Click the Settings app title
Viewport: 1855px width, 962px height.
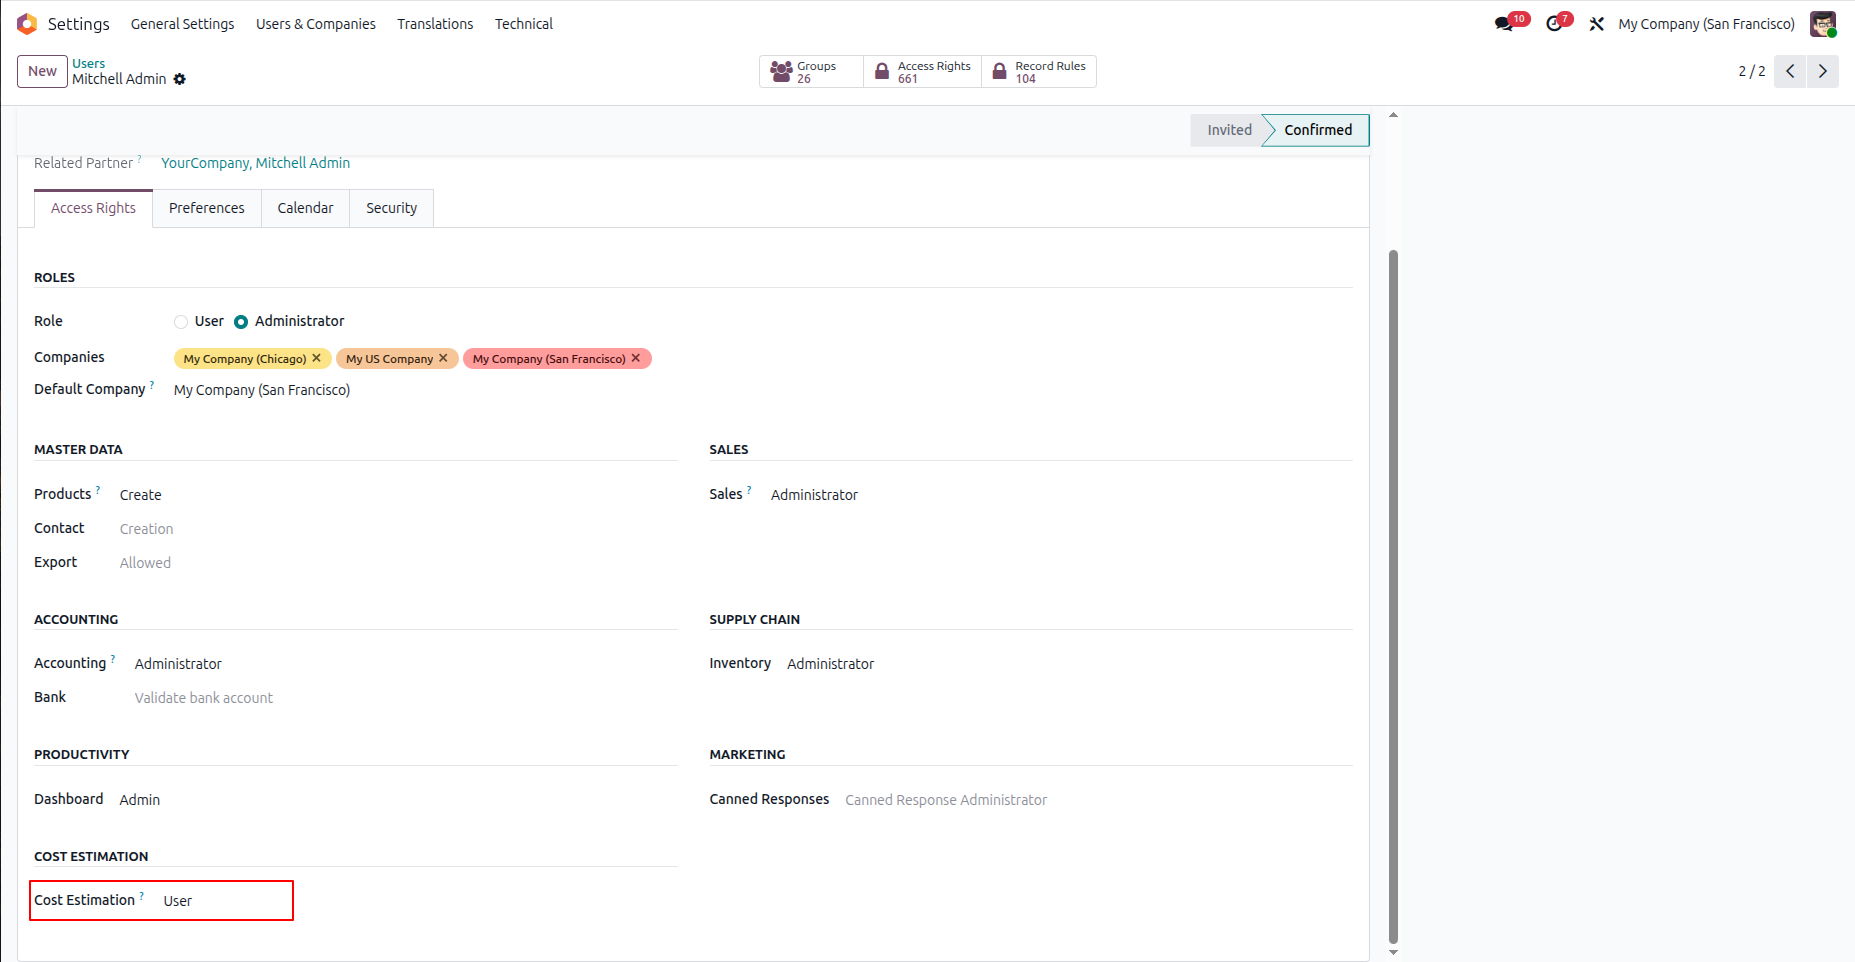pos(79,24)
